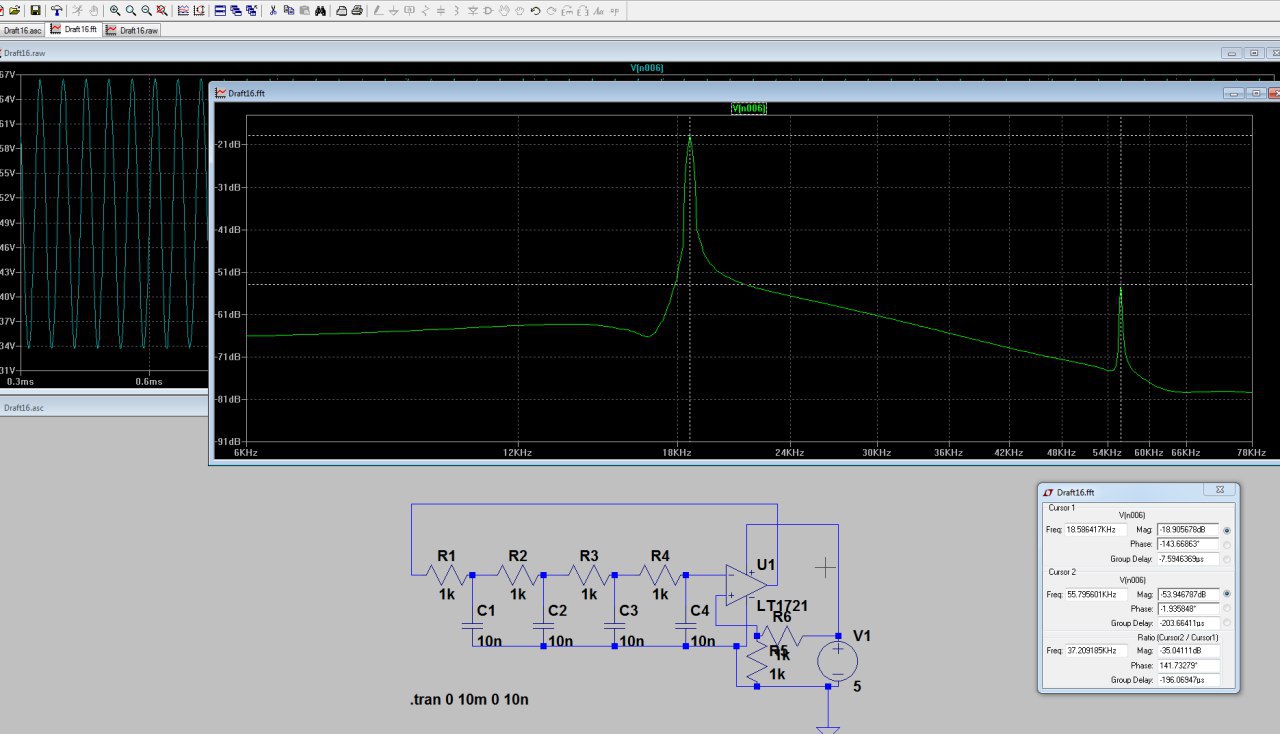Screen dimensions: 1280x734
Task: Select Cursor 2 Mag radio button
Action: [x=1227, y=593]
